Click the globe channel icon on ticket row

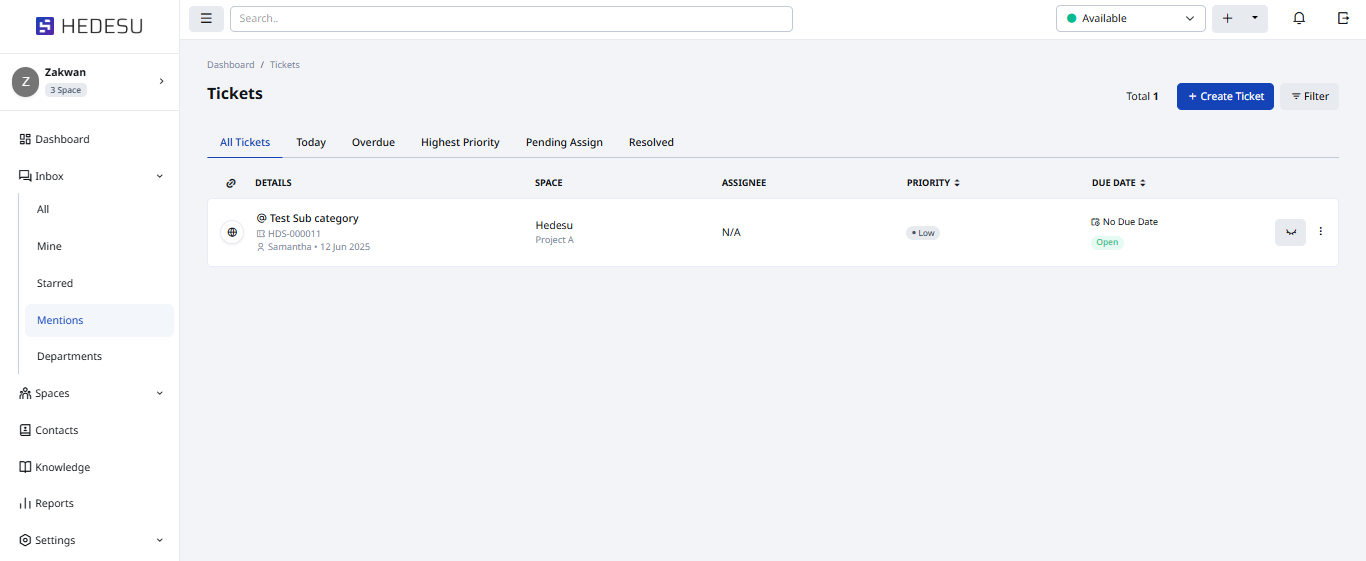click(232, 232)
